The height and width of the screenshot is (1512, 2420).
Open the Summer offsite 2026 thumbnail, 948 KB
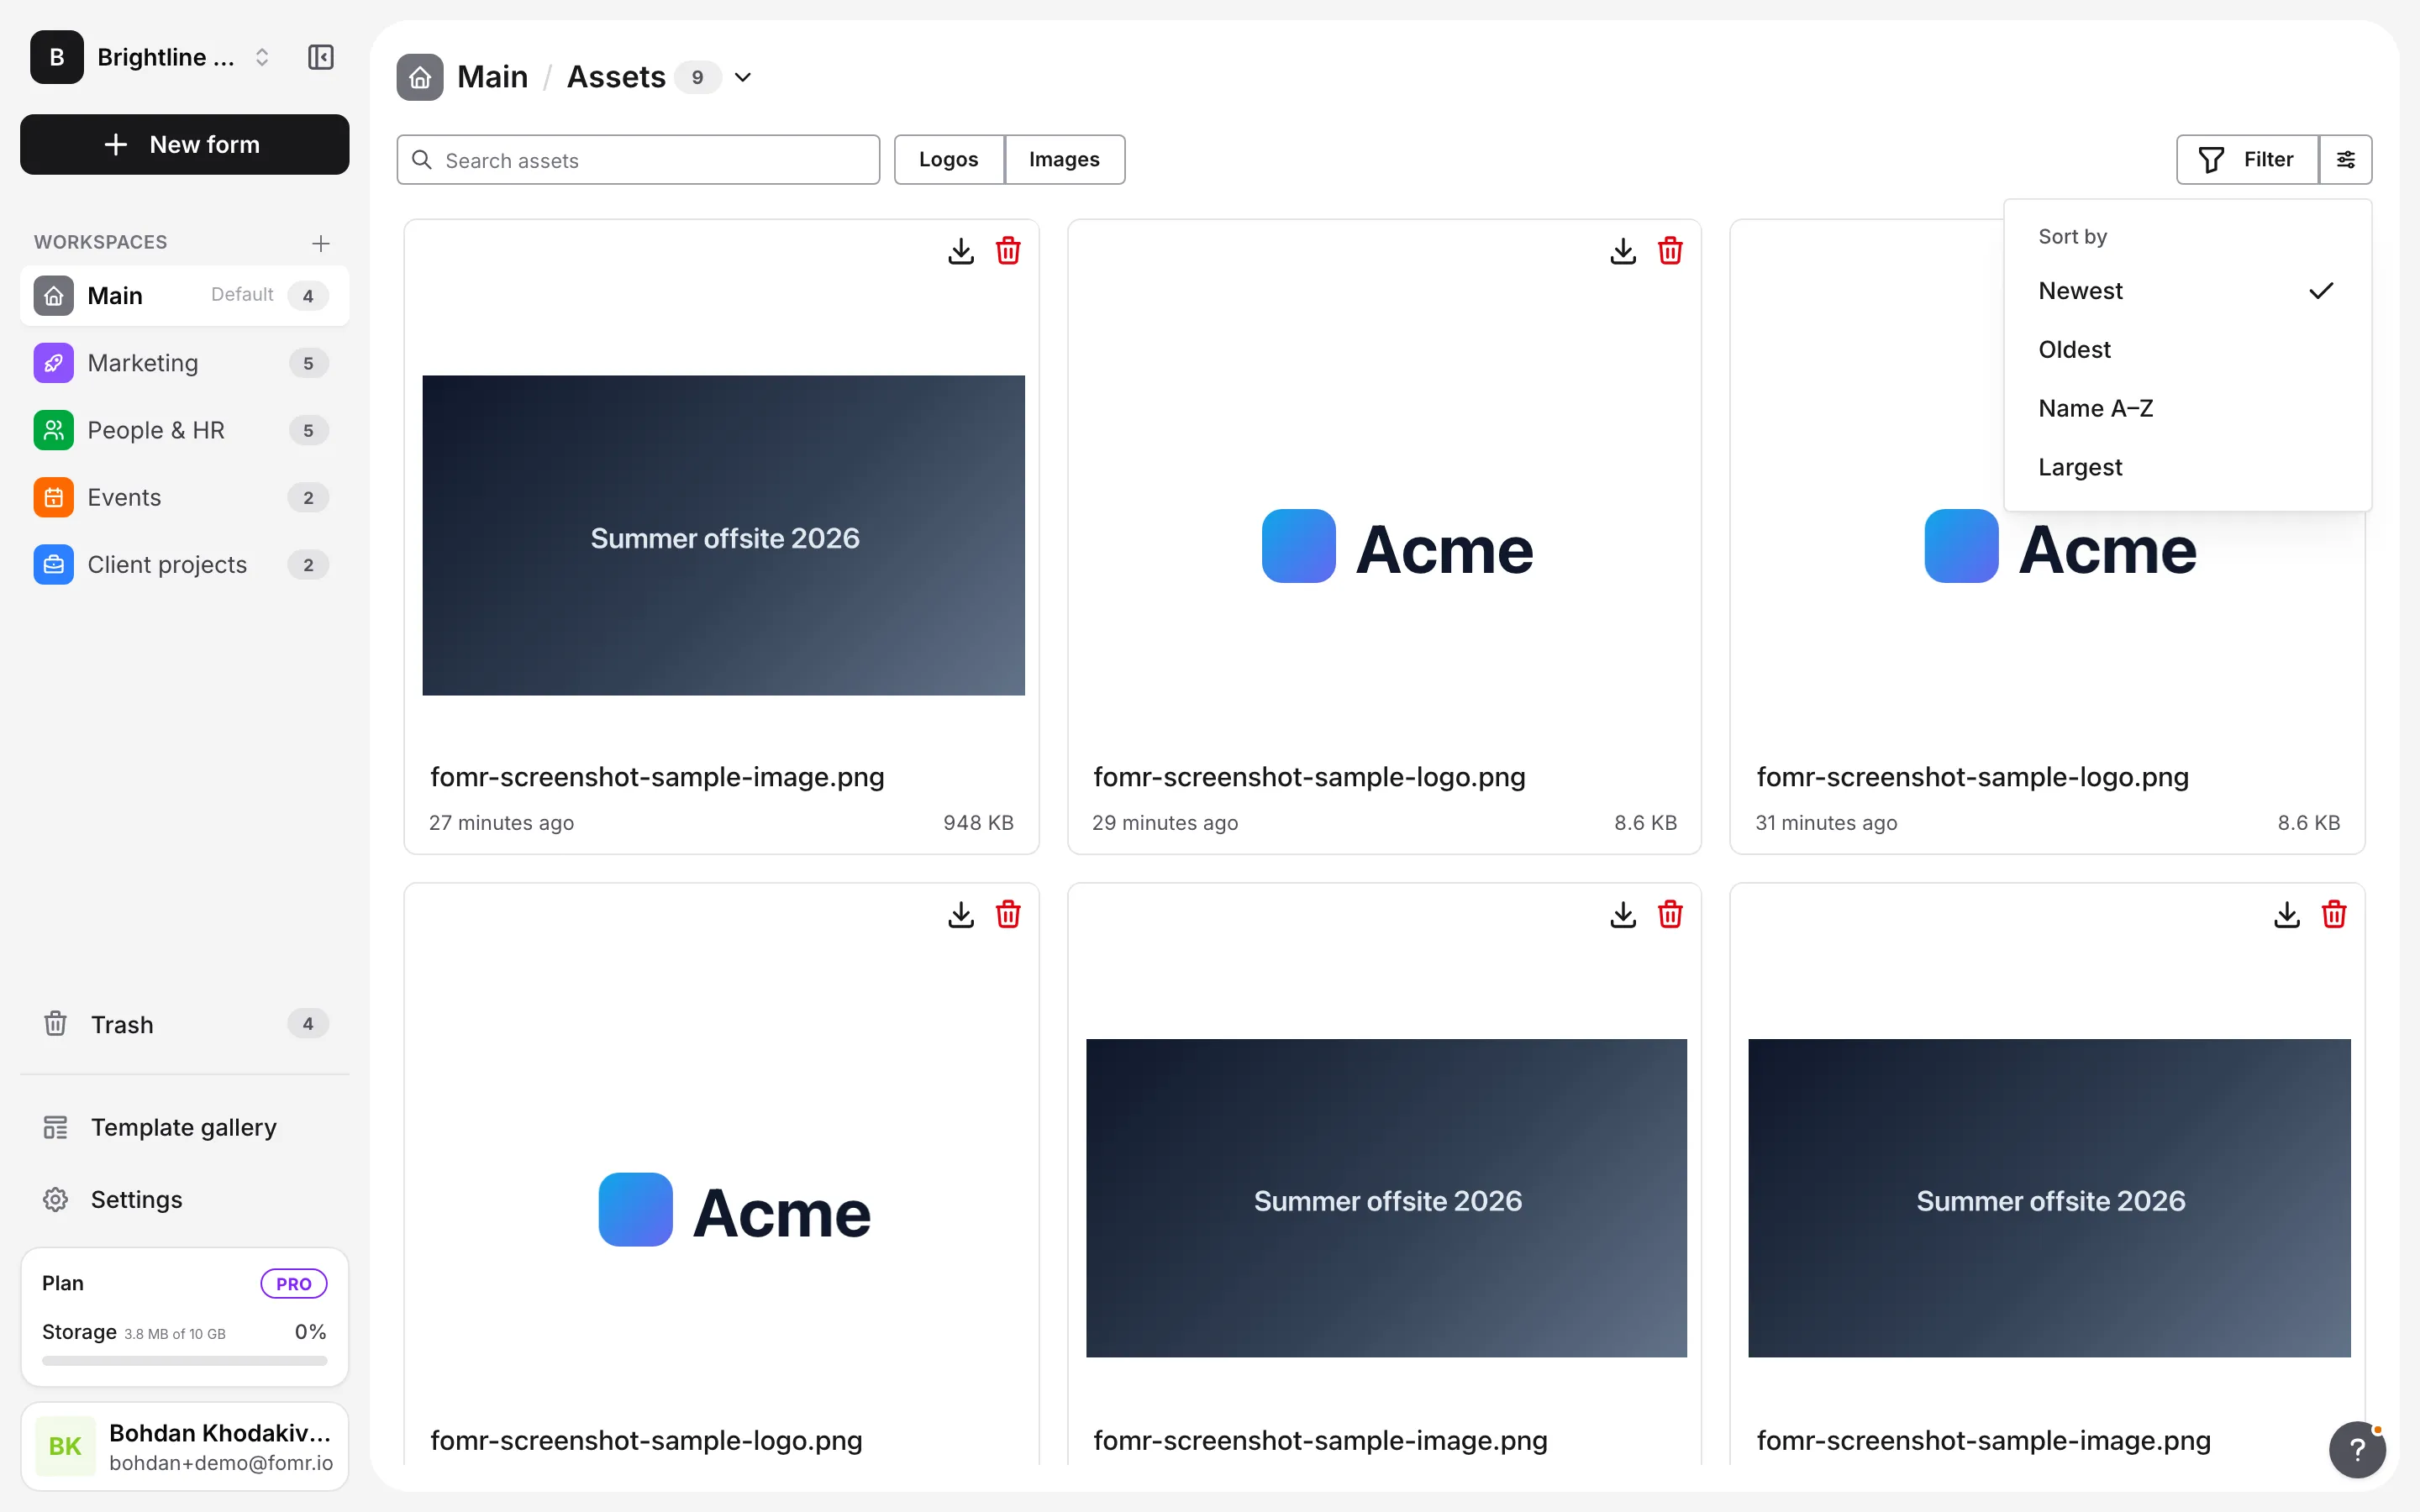tap(723, 535)
